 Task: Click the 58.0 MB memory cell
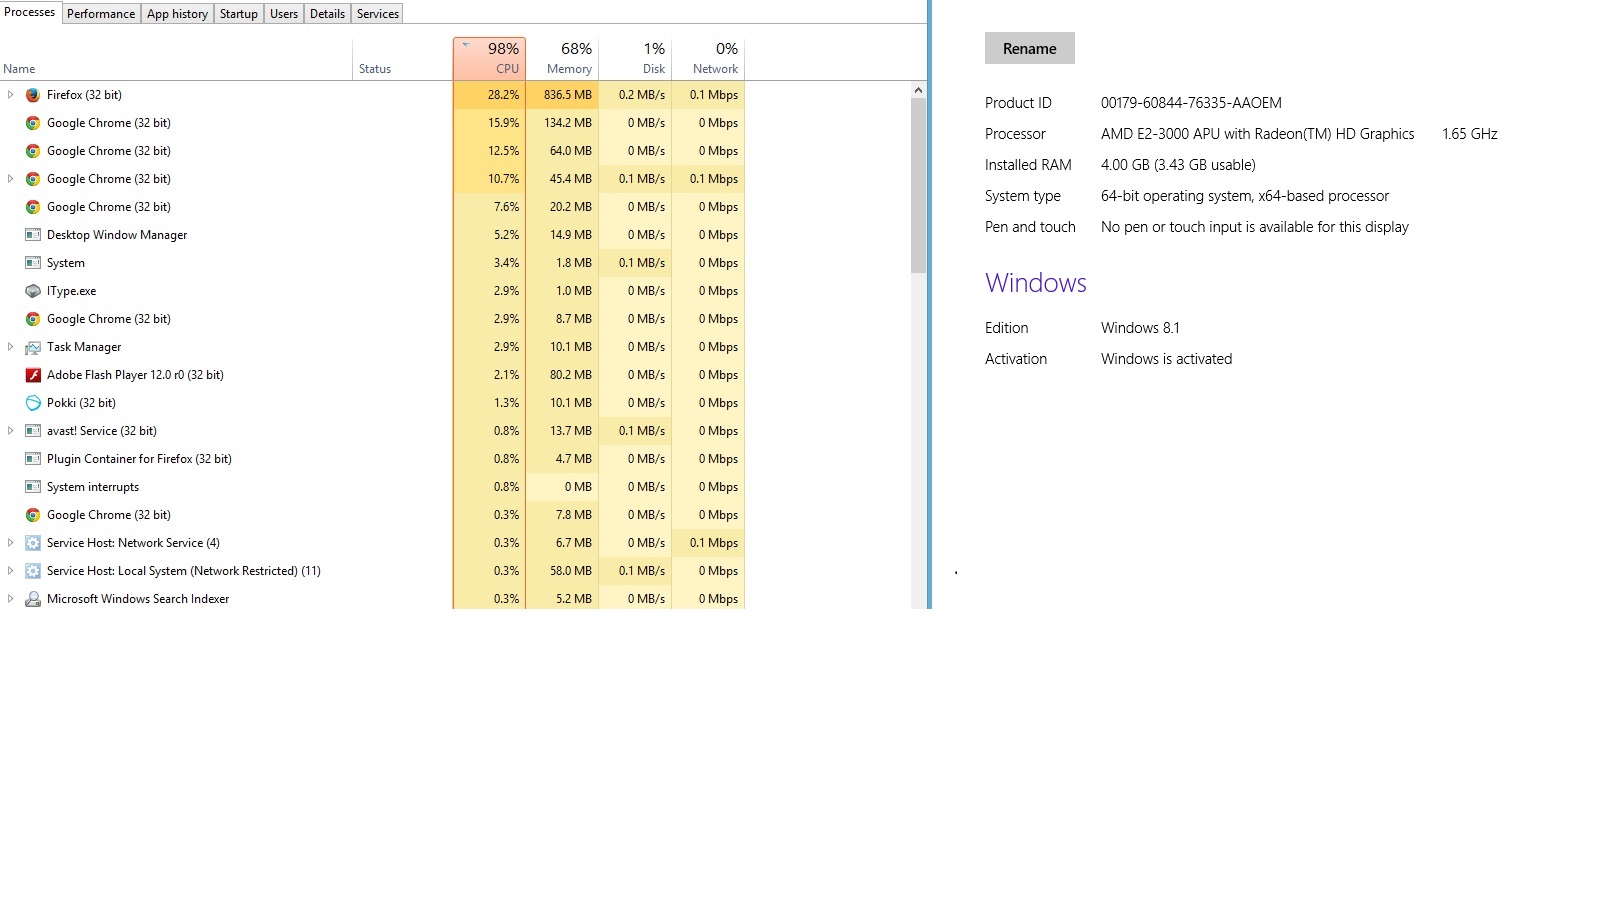(x=562, y=571)
